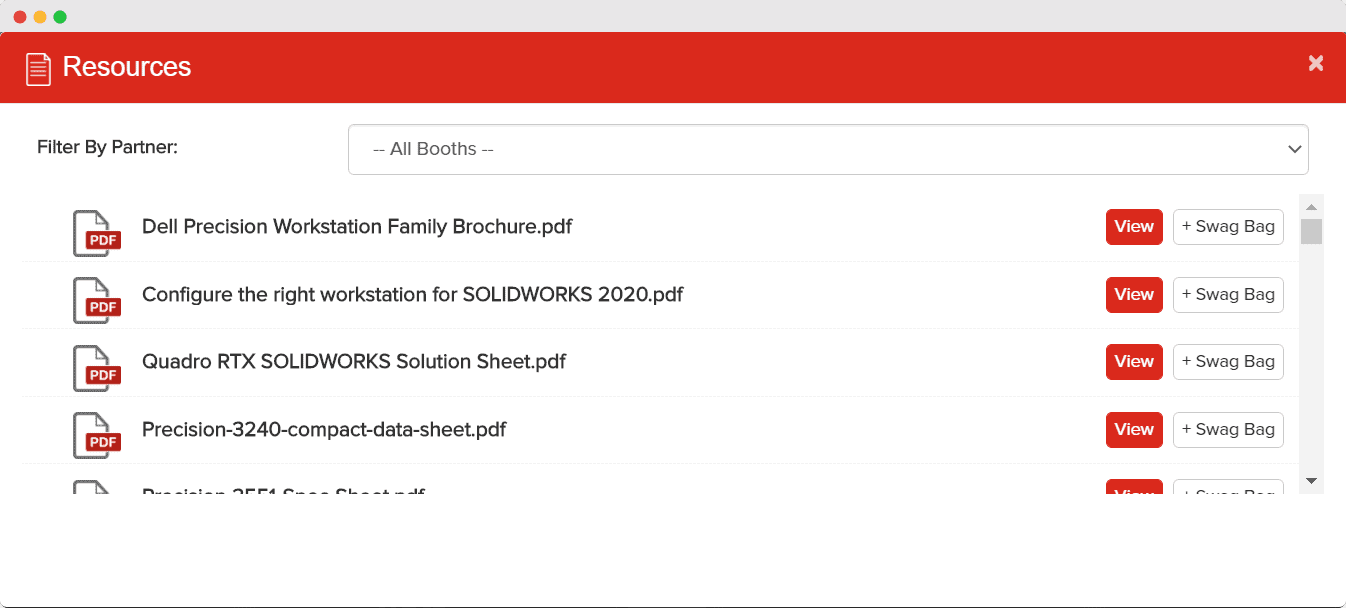1346x608 pixels.
Task: View the Quadro RTX SOLIDWORKS Solution Sheet
Action: pos(1133,361)
